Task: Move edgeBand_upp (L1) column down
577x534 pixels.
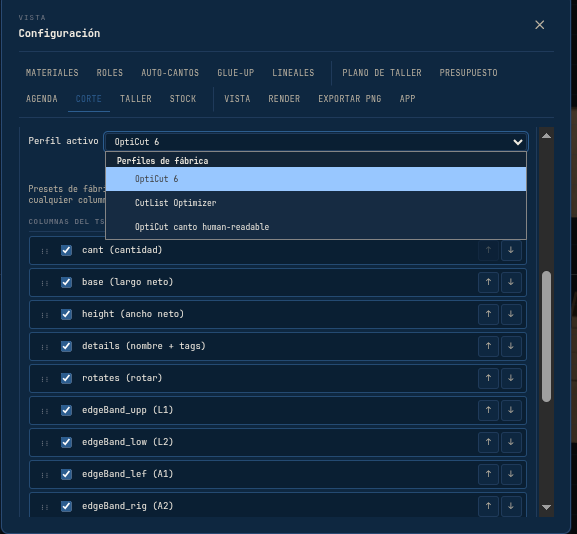Action: [x=511, y=410]
